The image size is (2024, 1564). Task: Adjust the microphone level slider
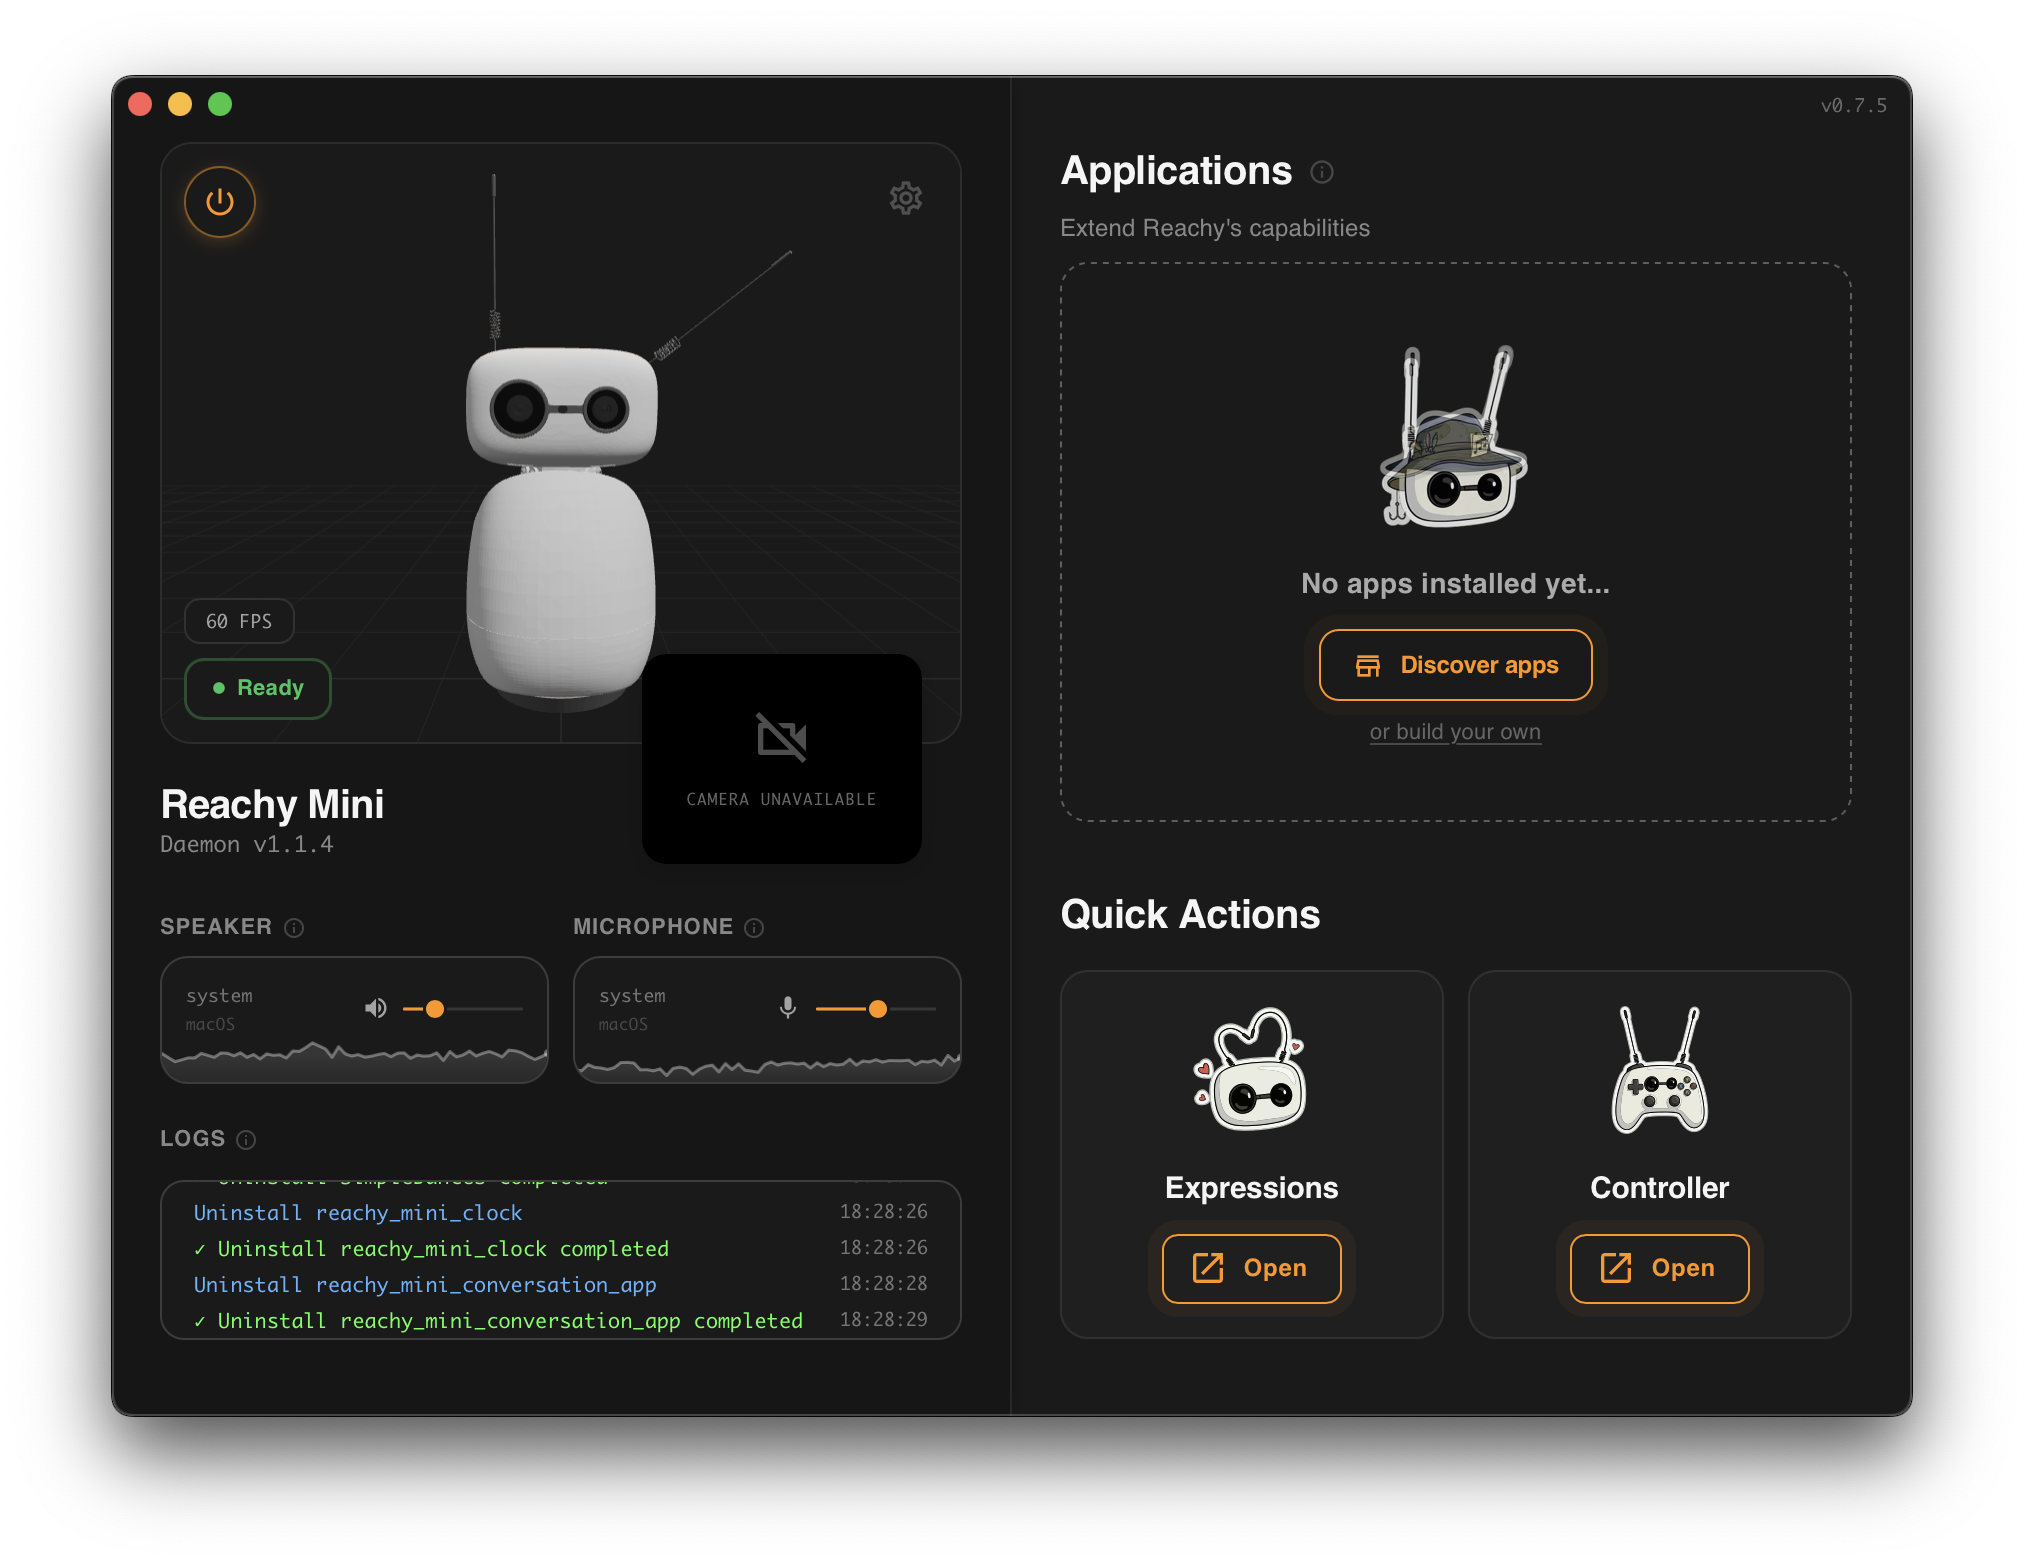click(876, 1009)
